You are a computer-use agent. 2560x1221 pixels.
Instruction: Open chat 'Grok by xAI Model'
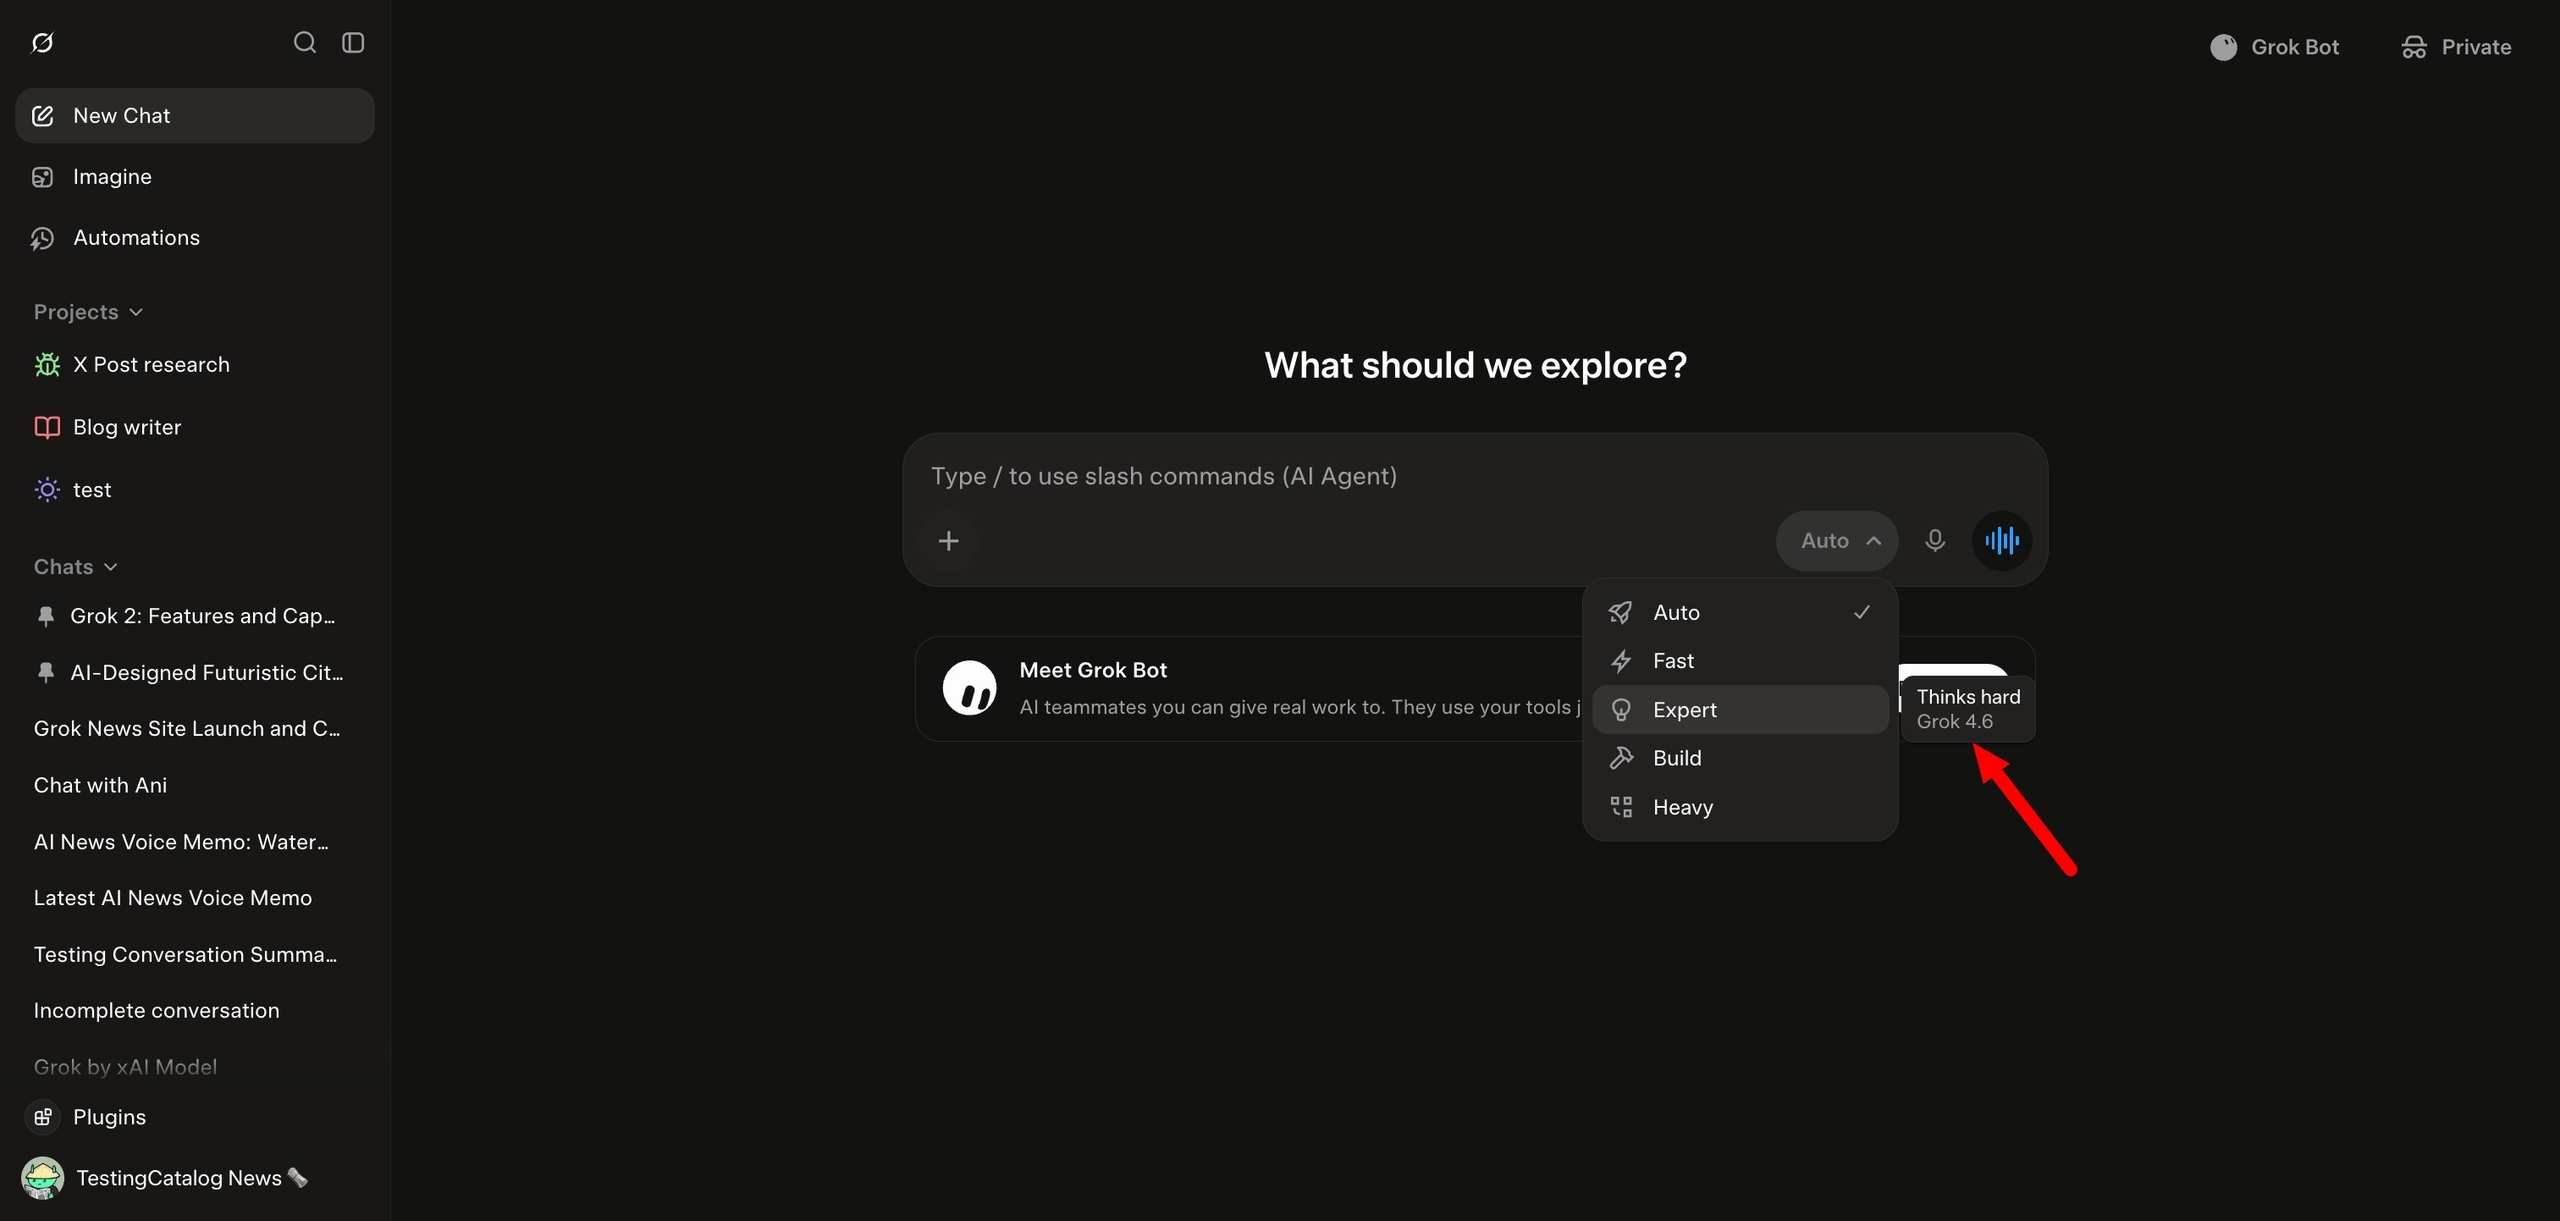tap(195, 1067)
